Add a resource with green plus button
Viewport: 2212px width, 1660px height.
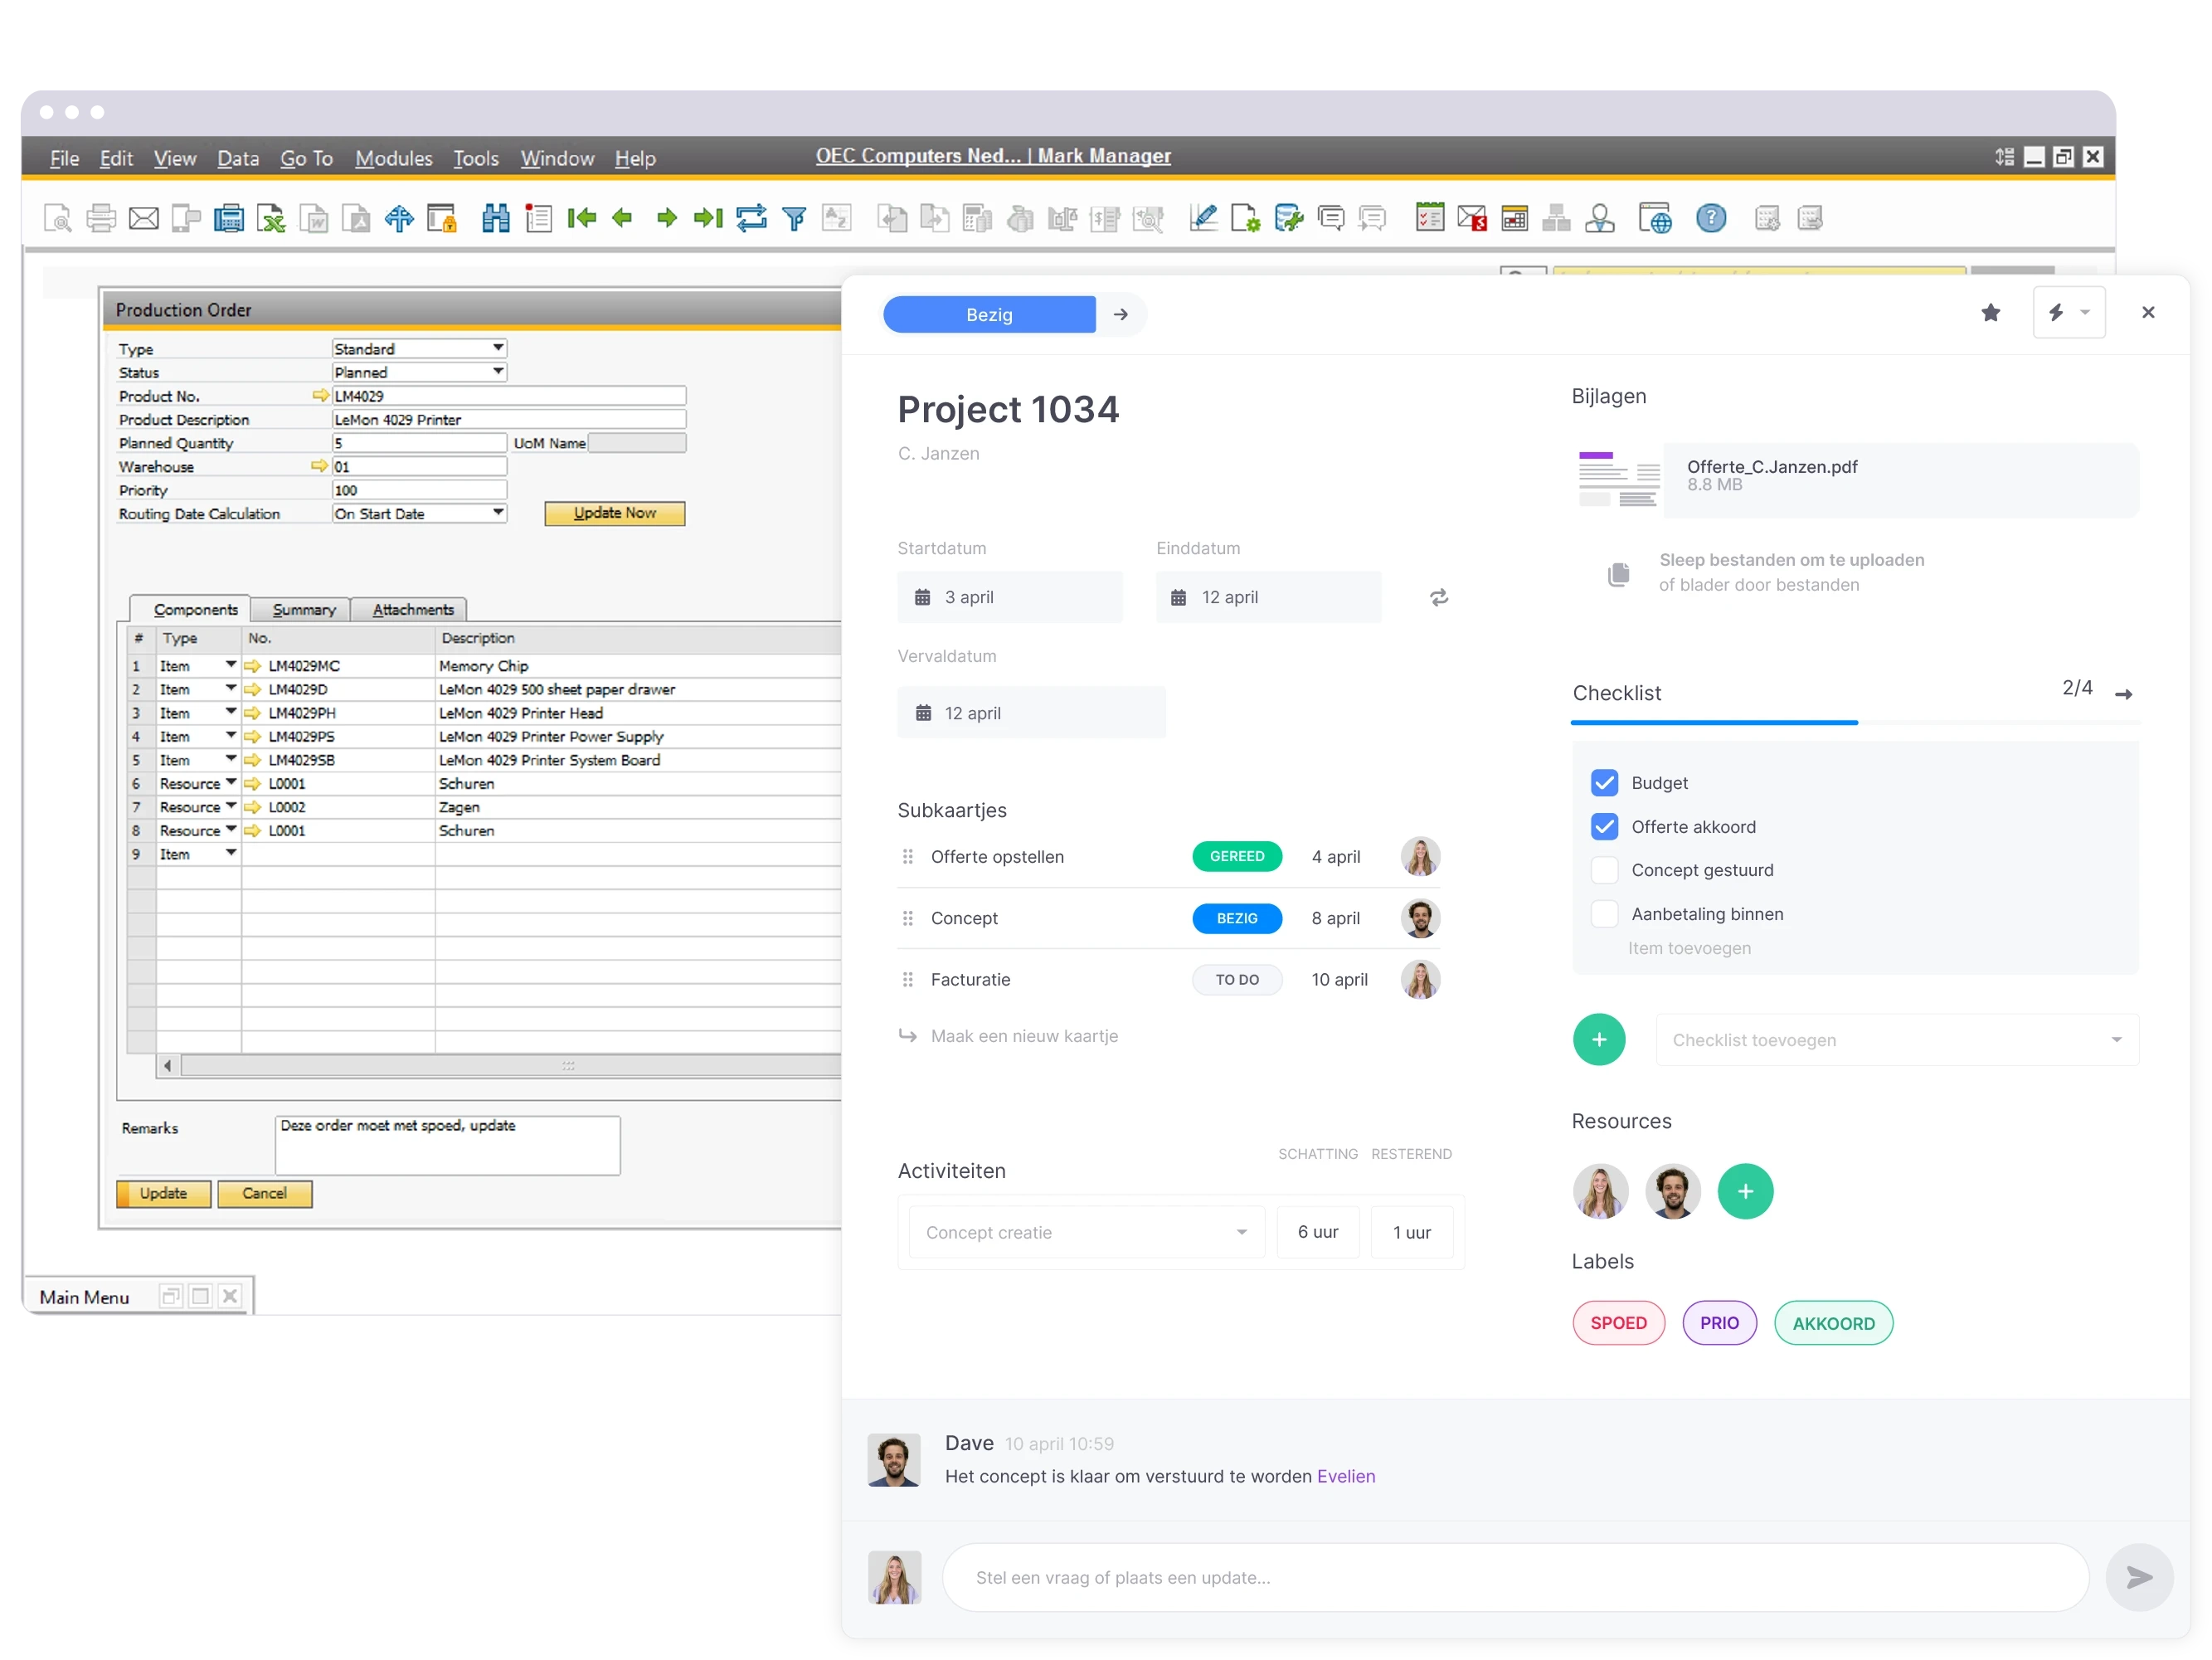pos(1744,1191)
